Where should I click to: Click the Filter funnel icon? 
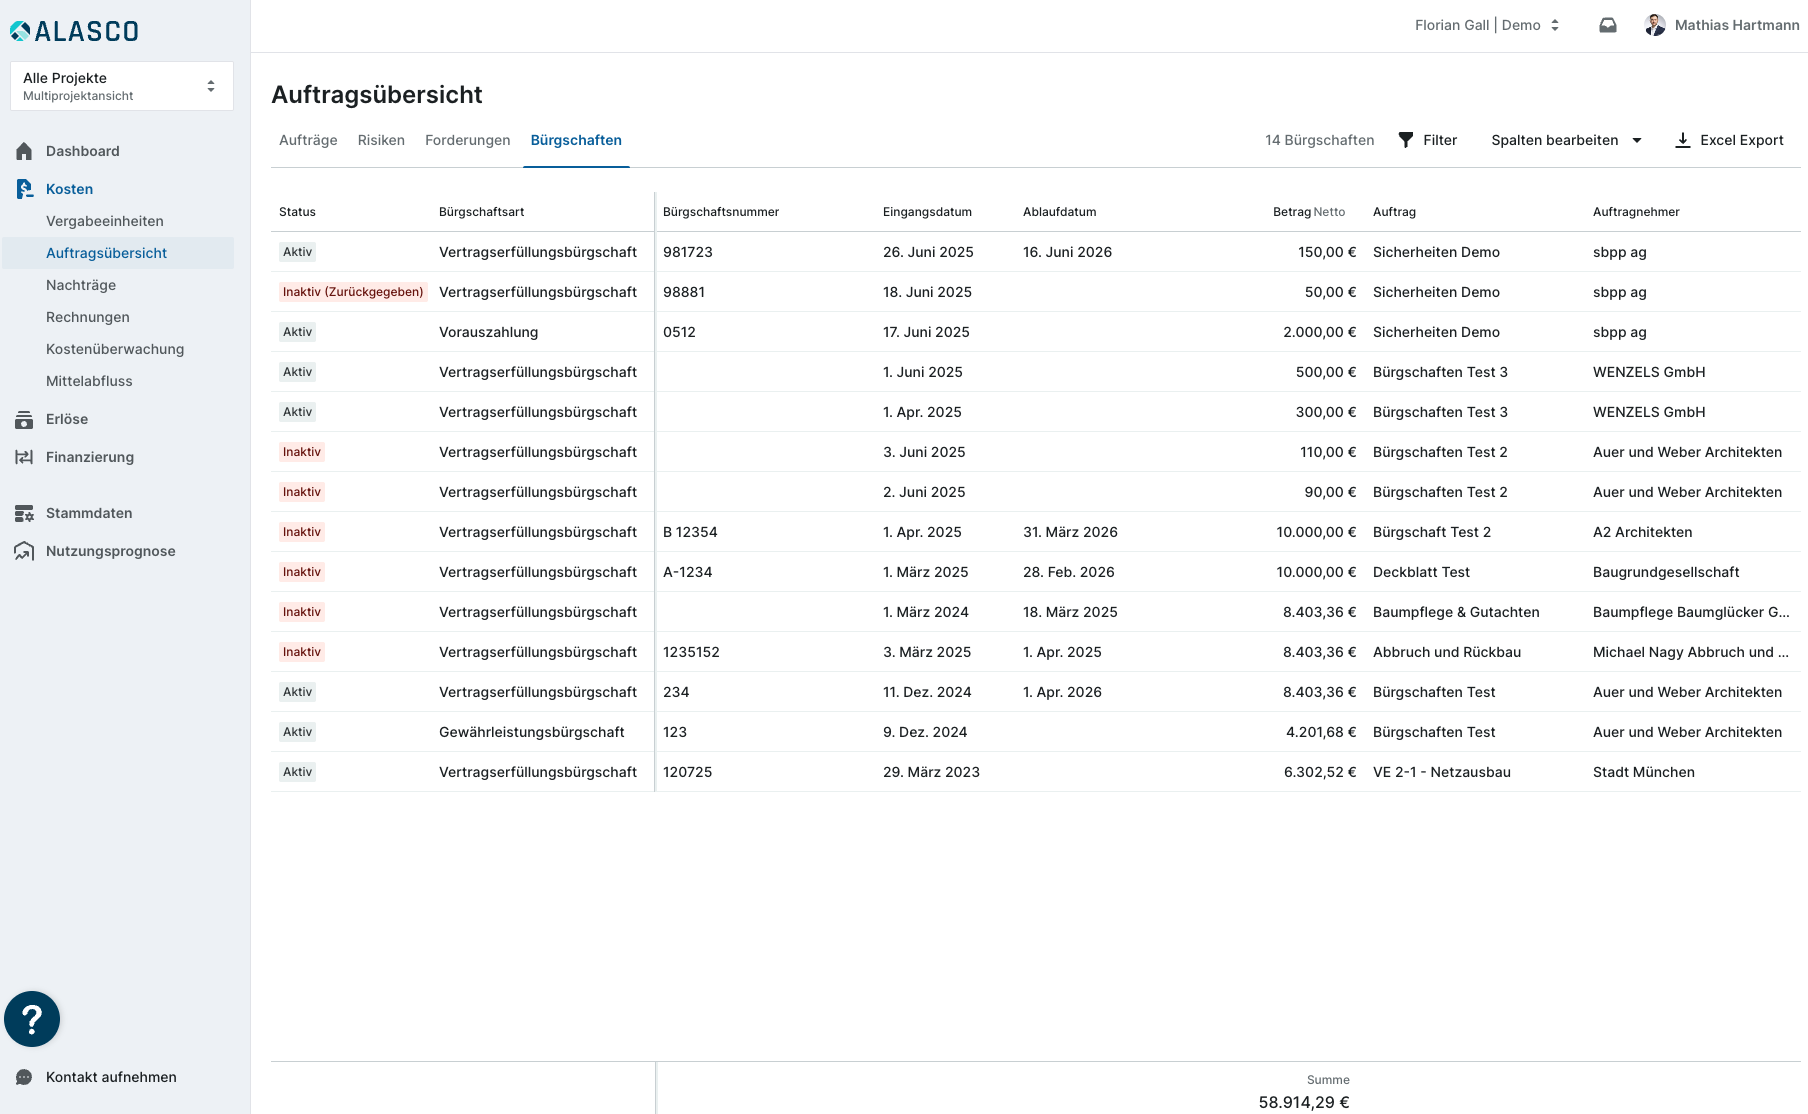pos(1406,140)
